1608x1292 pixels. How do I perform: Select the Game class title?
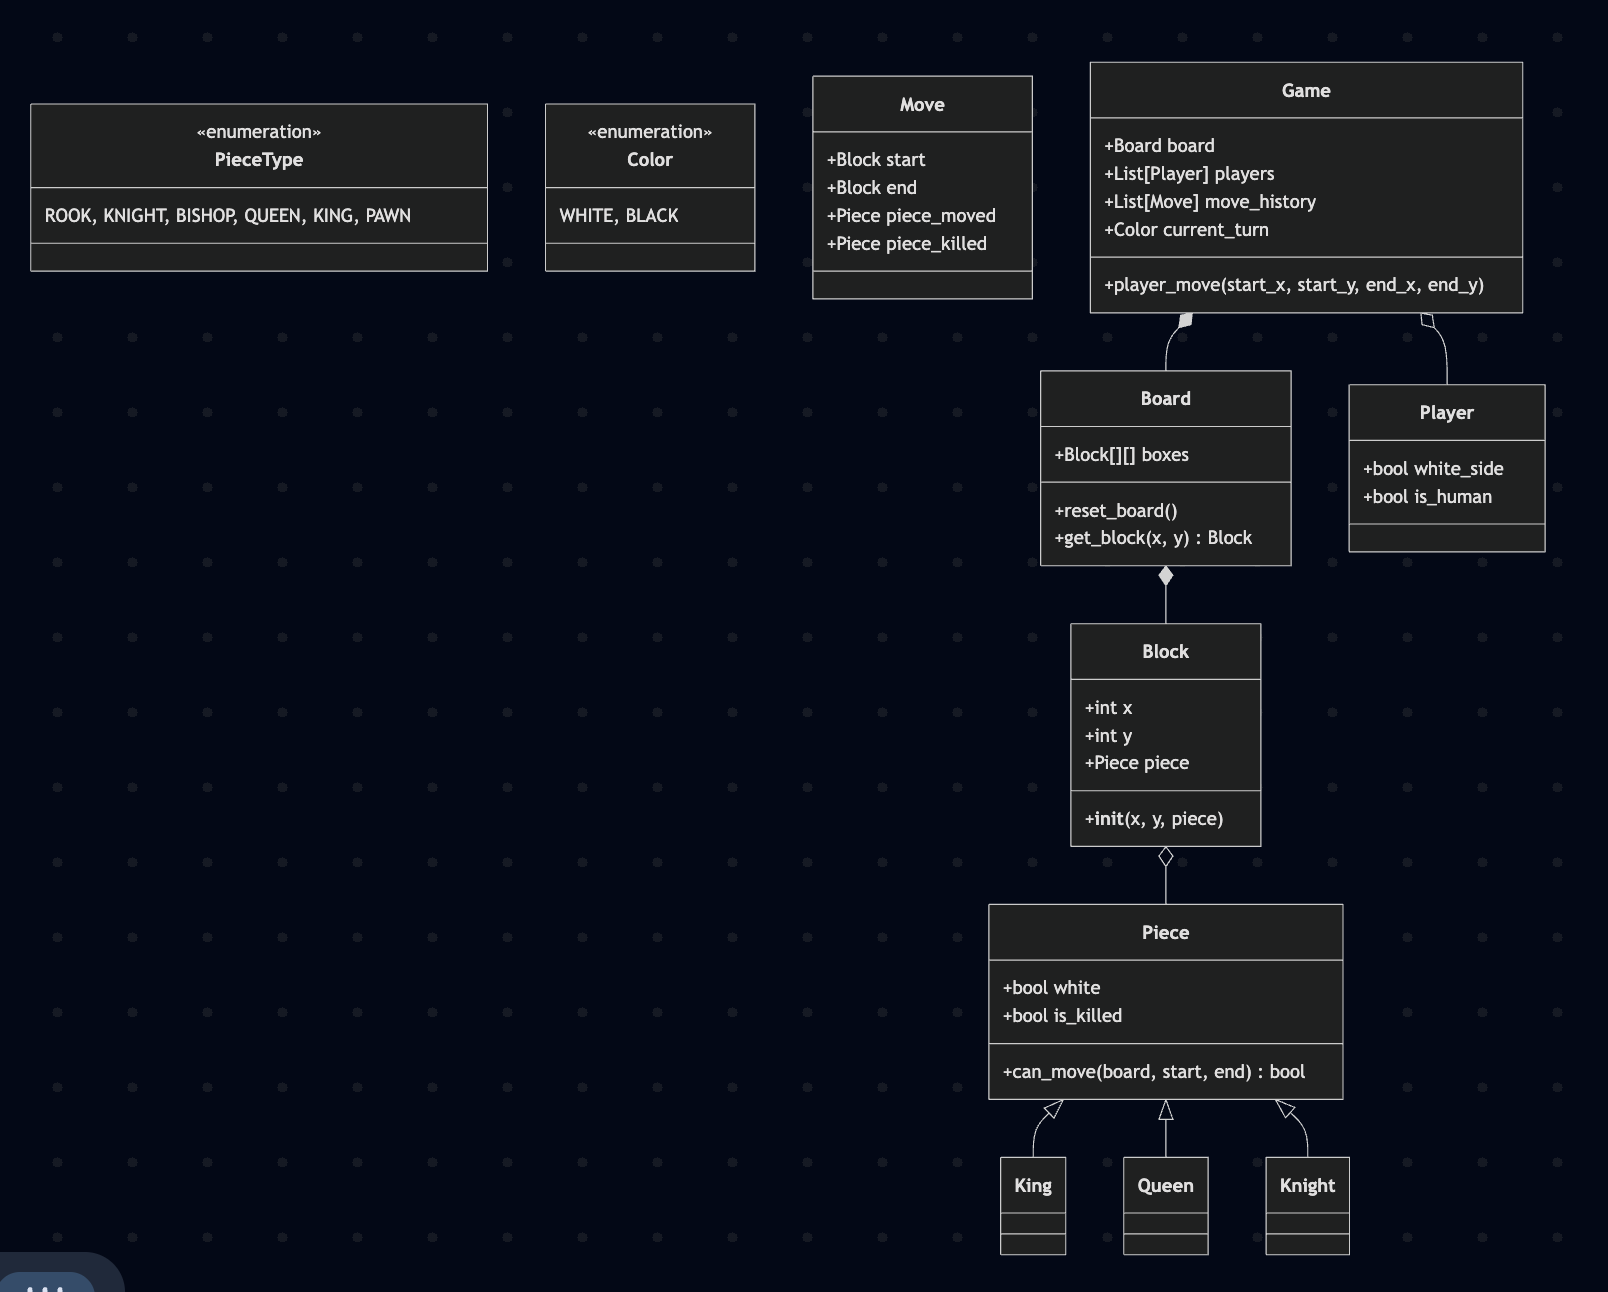[x=1305, y=91]
